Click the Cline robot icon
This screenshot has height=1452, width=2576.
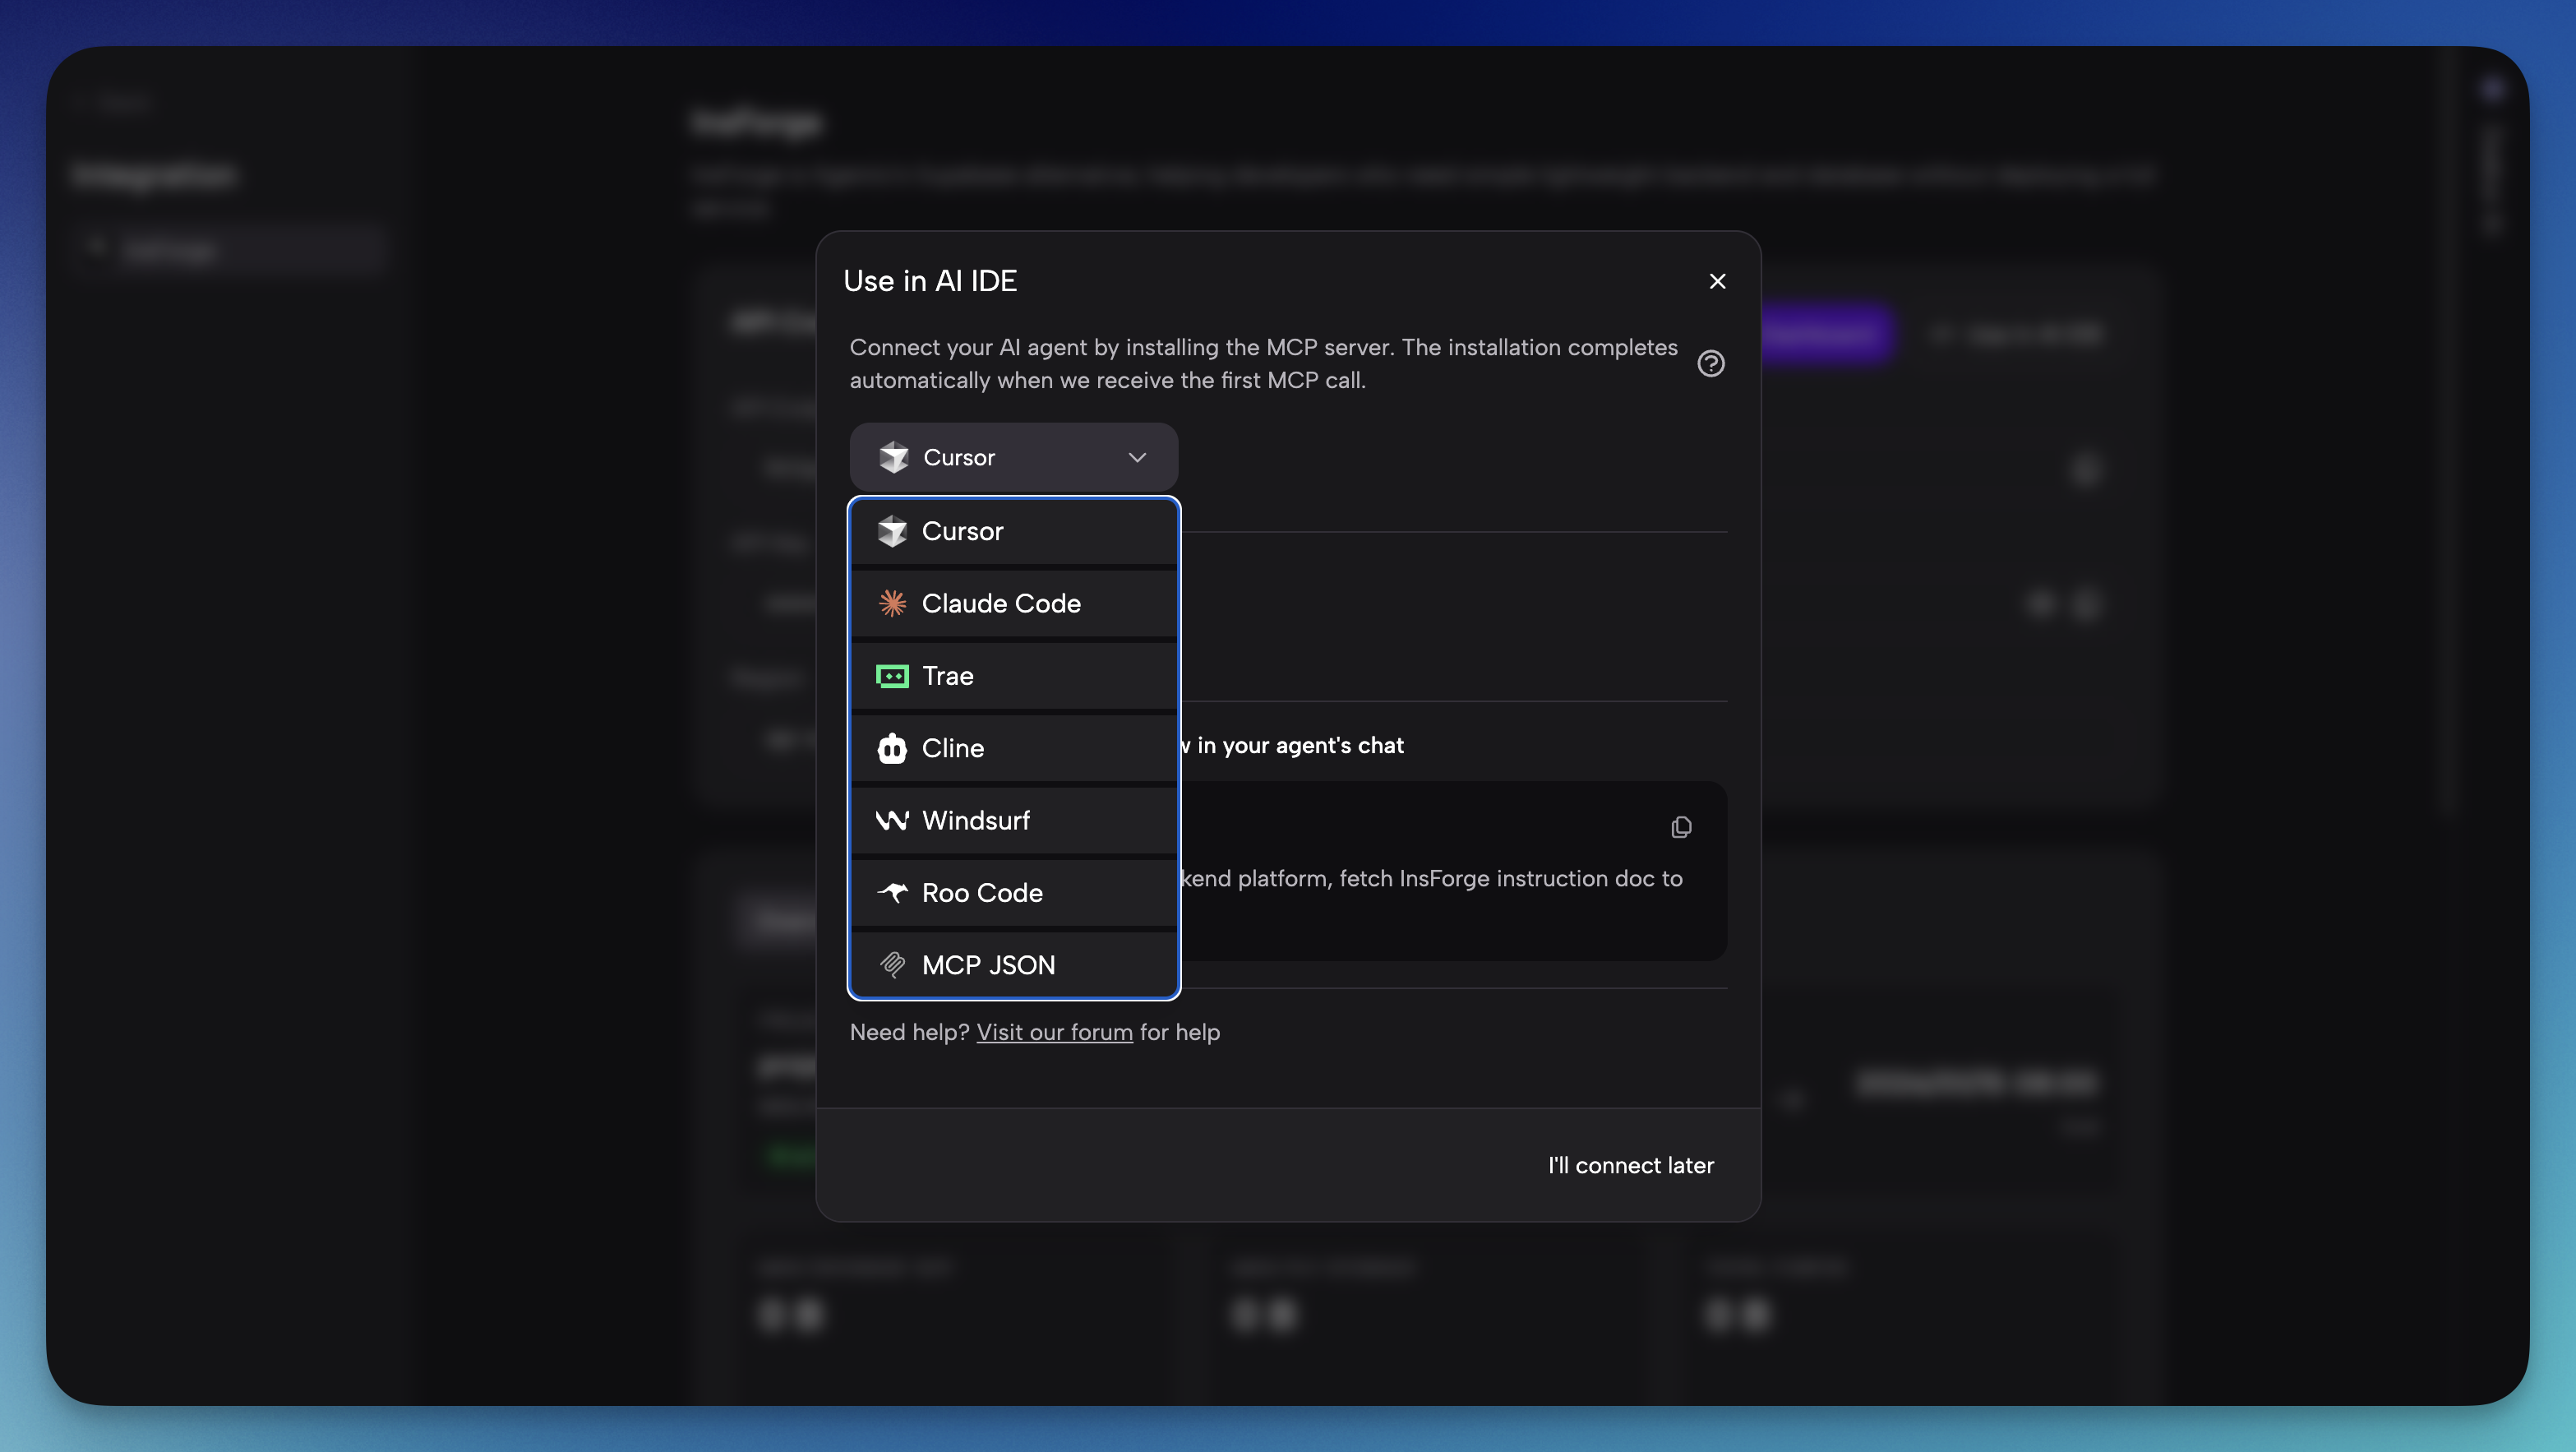[892, 748]
